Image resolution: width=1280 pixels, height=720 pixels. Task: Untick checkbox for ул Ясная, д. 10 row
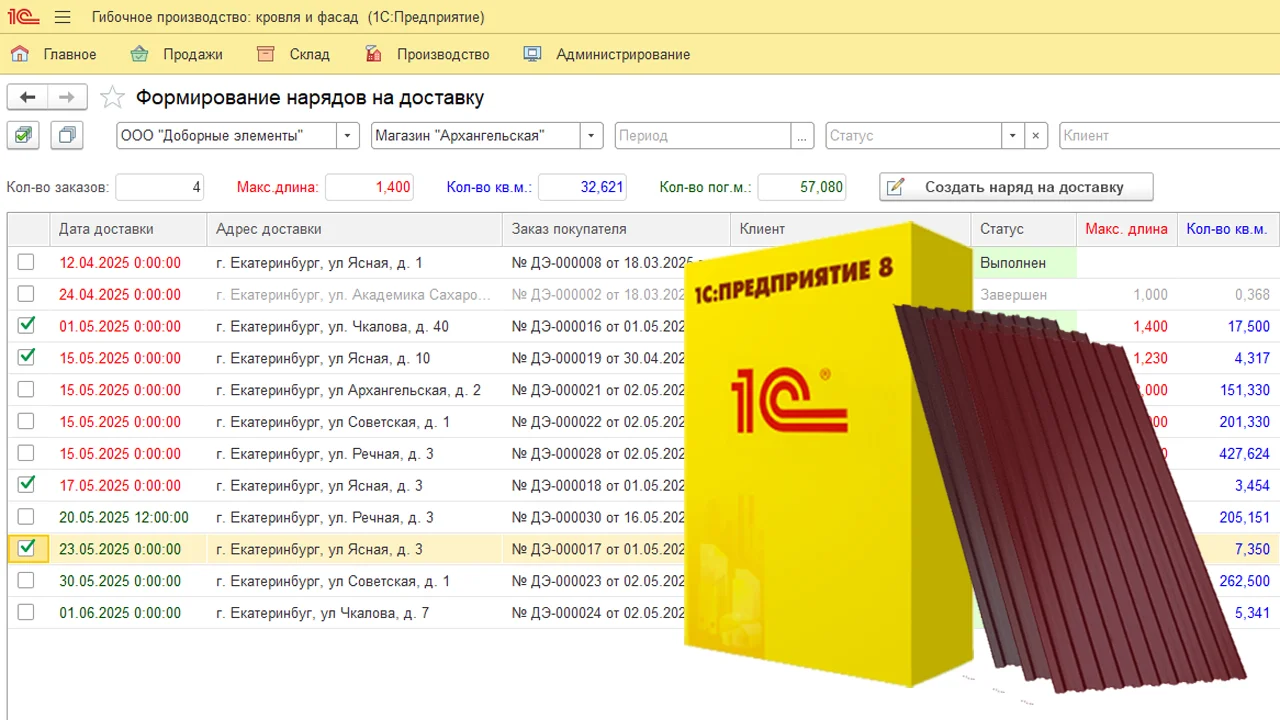(26, 358)
